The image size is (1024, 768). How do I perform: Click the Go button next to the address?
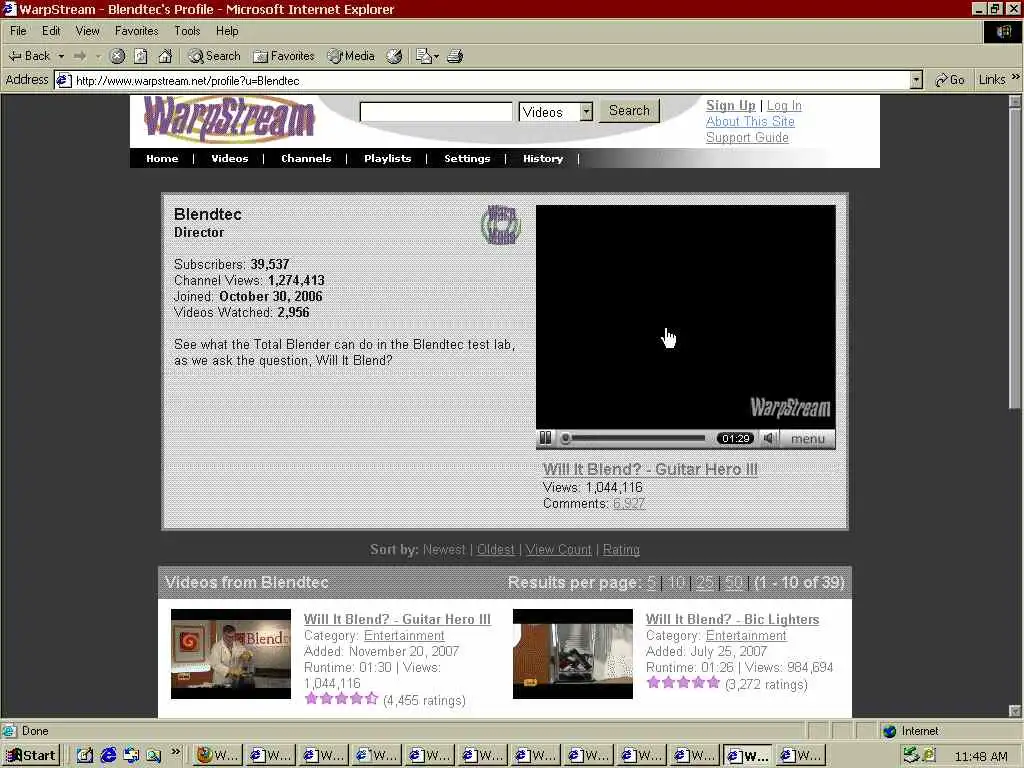point(950,80)
